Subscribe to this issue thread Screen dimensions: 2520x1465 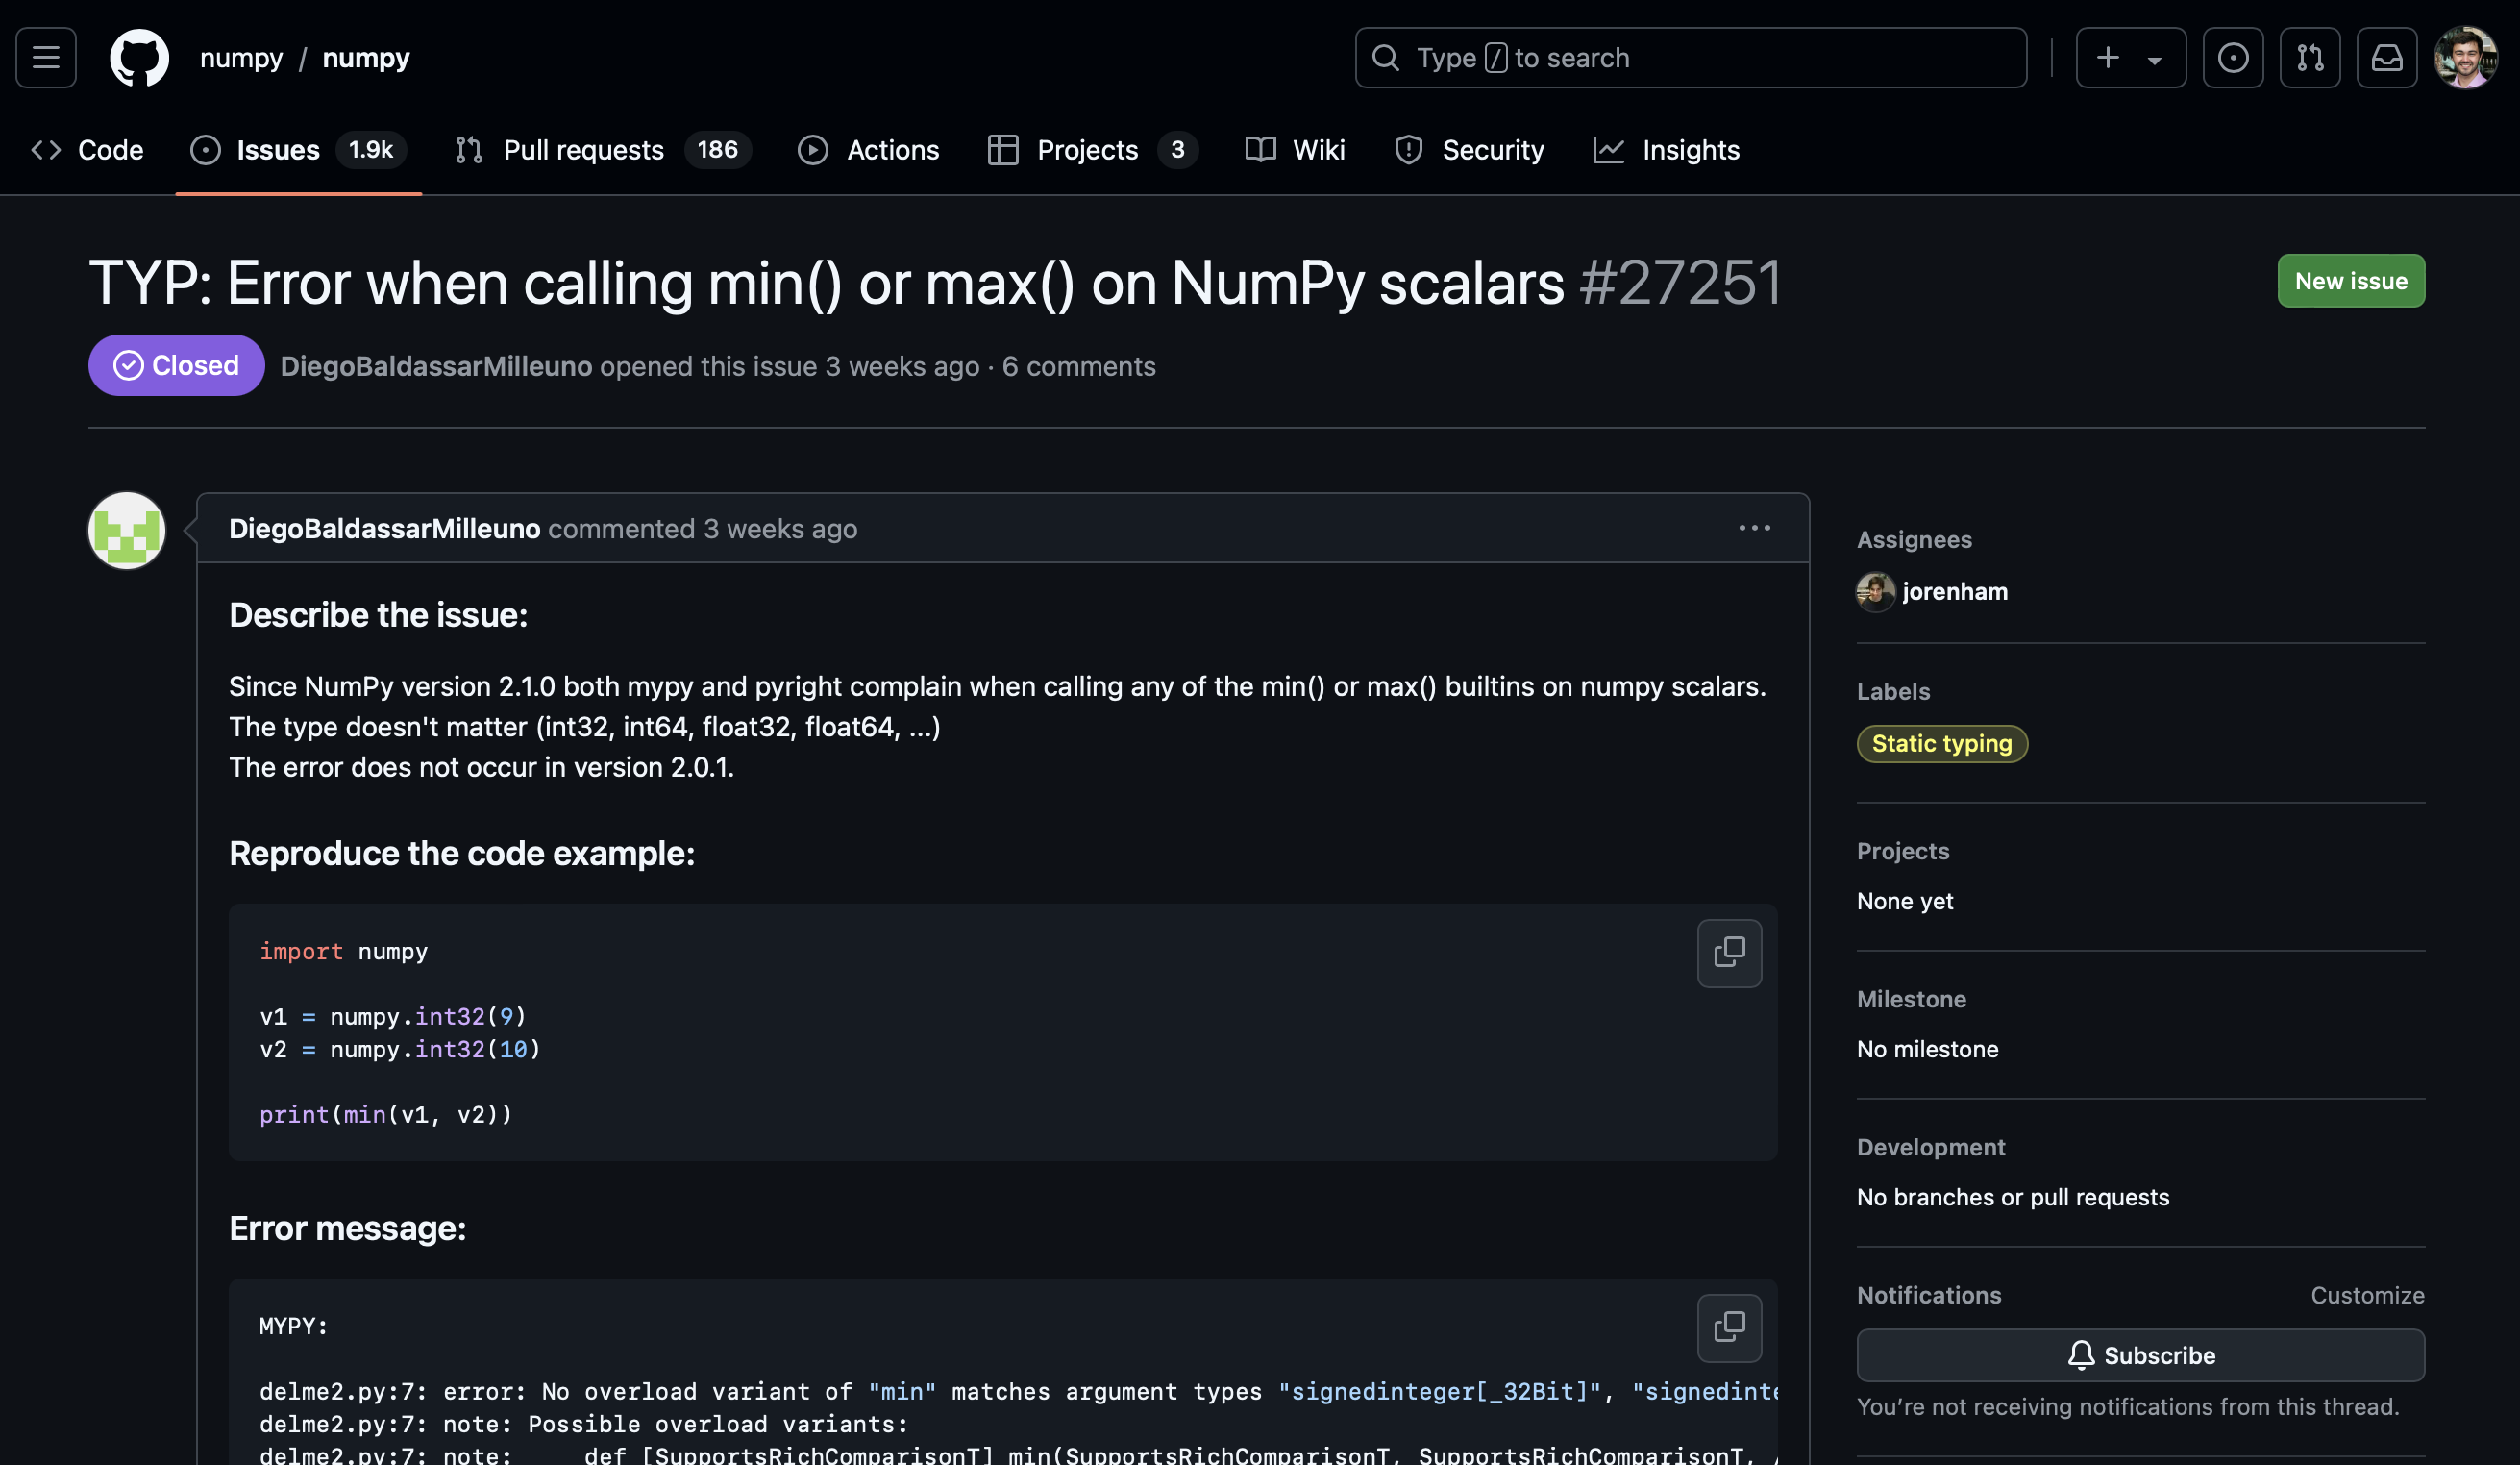click(2140, 1355)
